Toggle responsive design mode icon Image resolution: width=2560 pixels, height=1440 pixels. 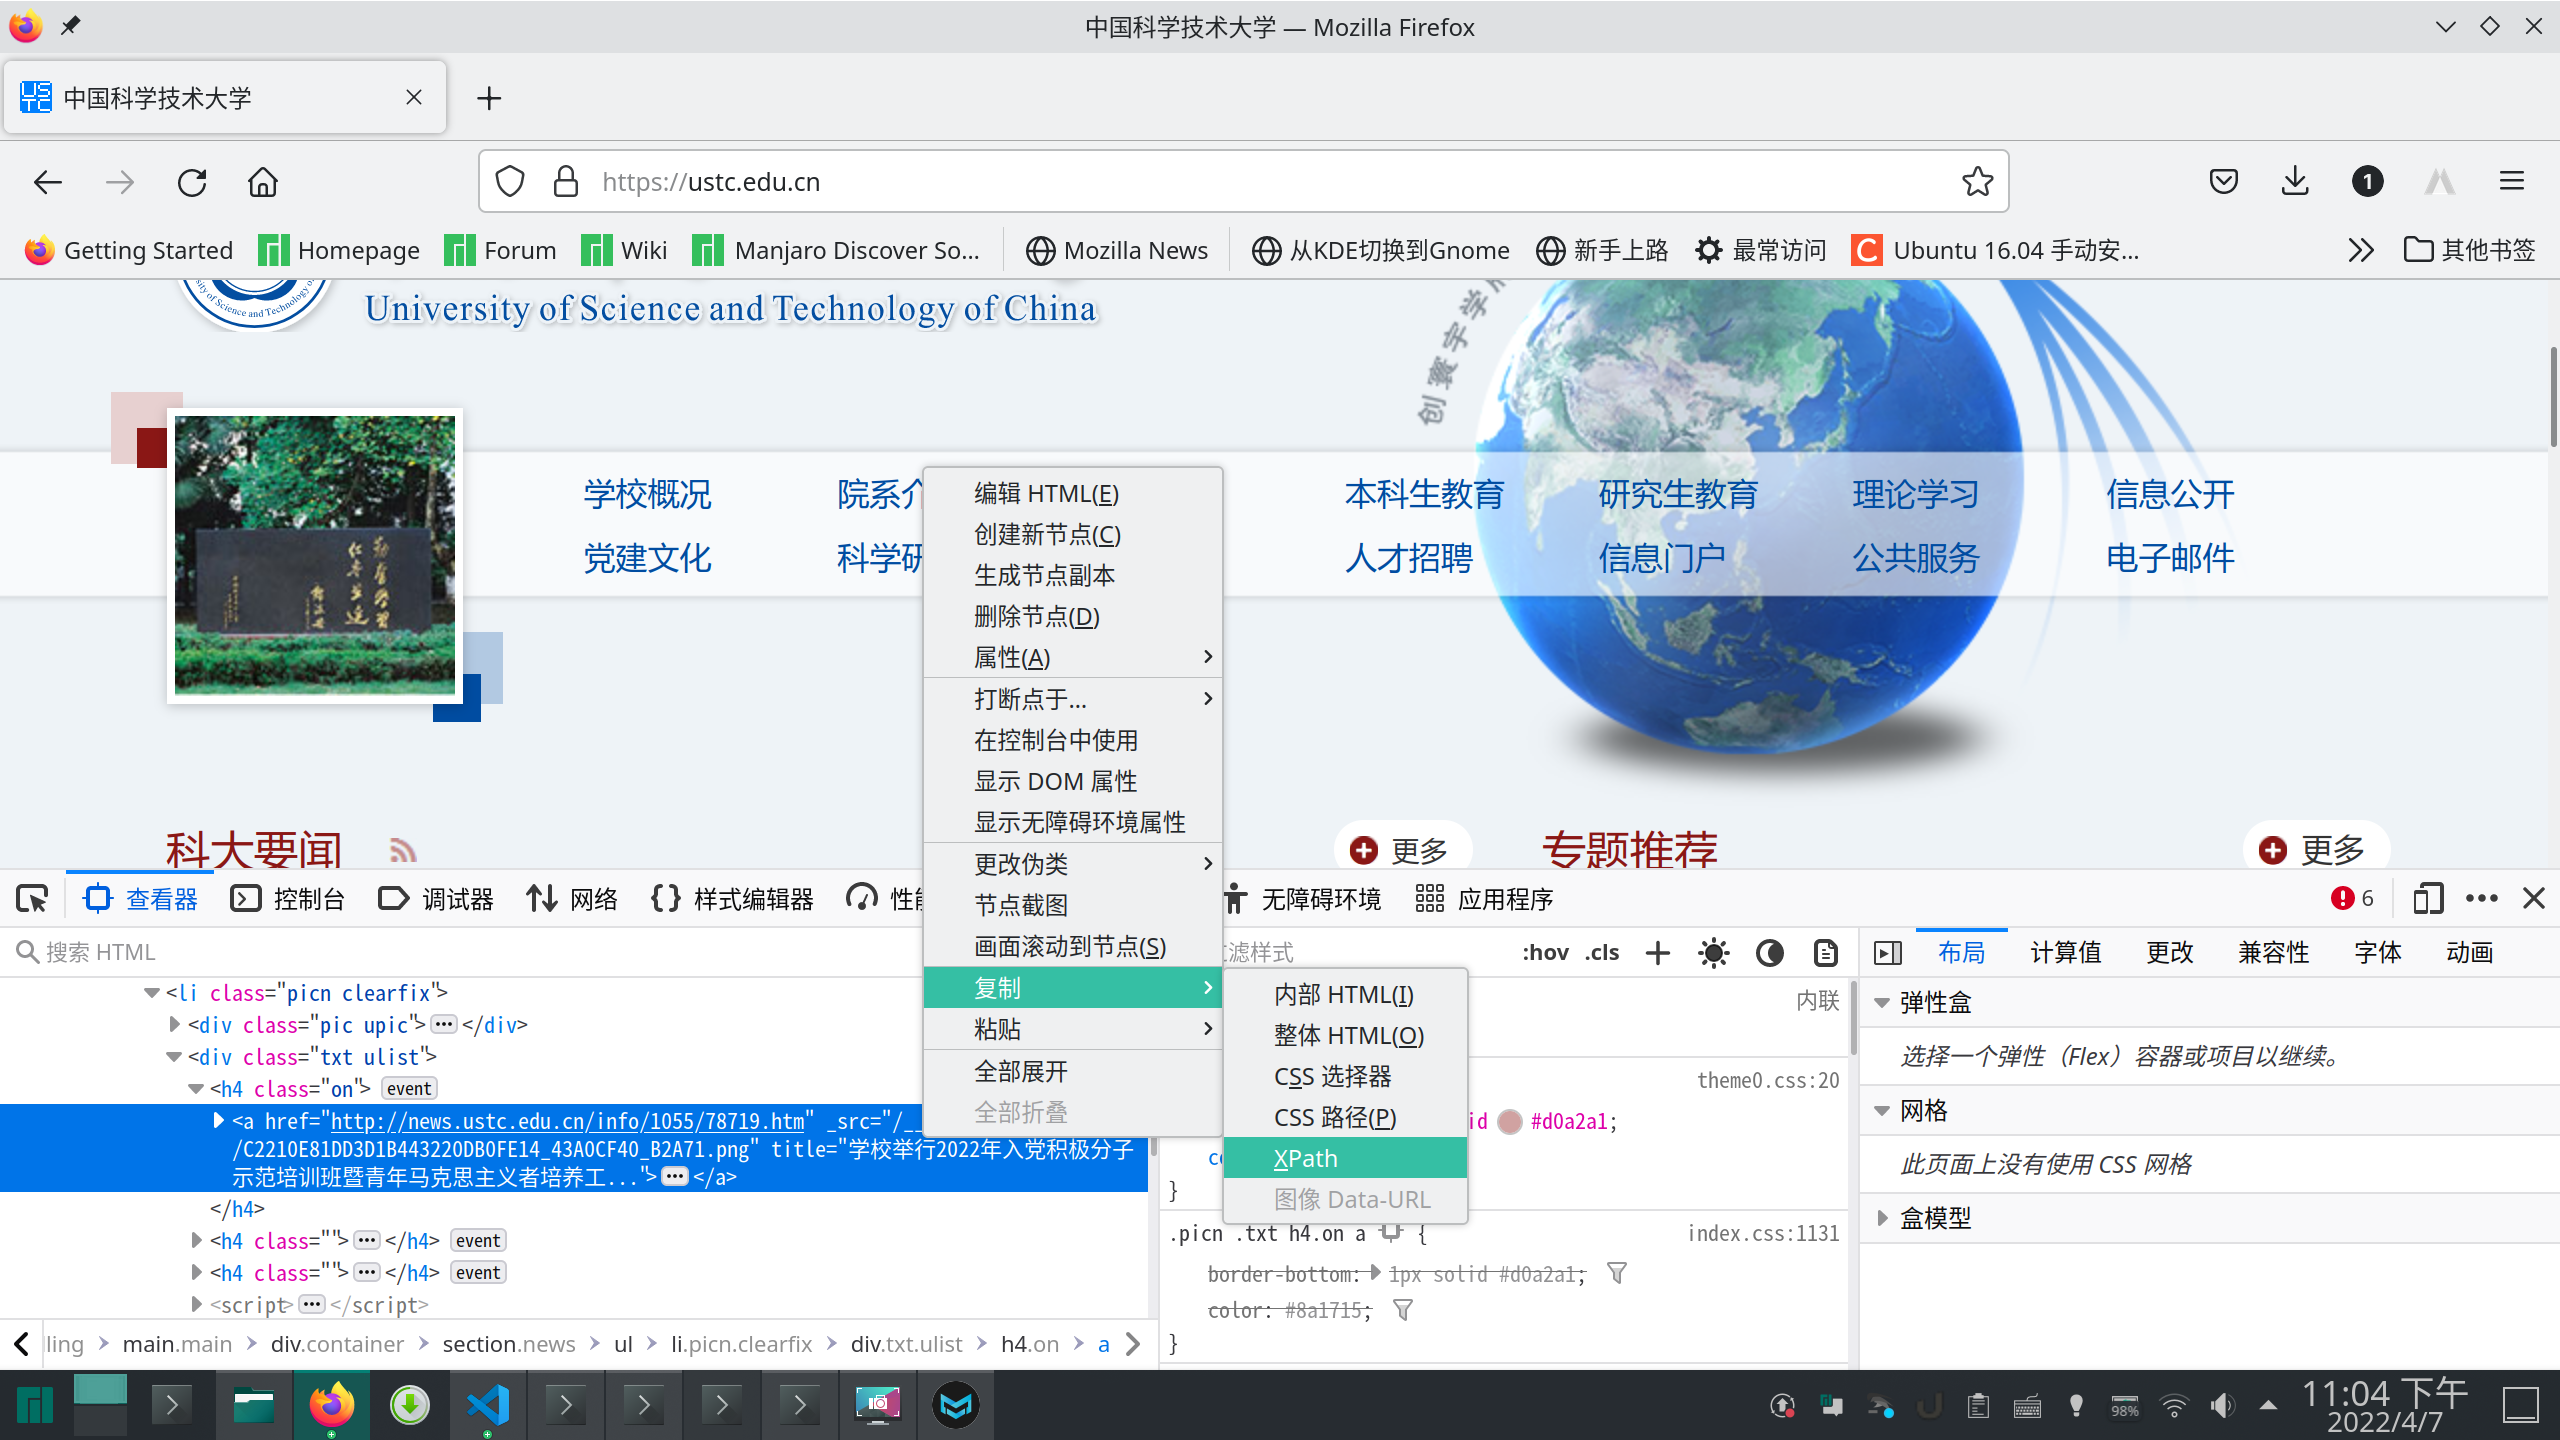[x=2428, y=898]
